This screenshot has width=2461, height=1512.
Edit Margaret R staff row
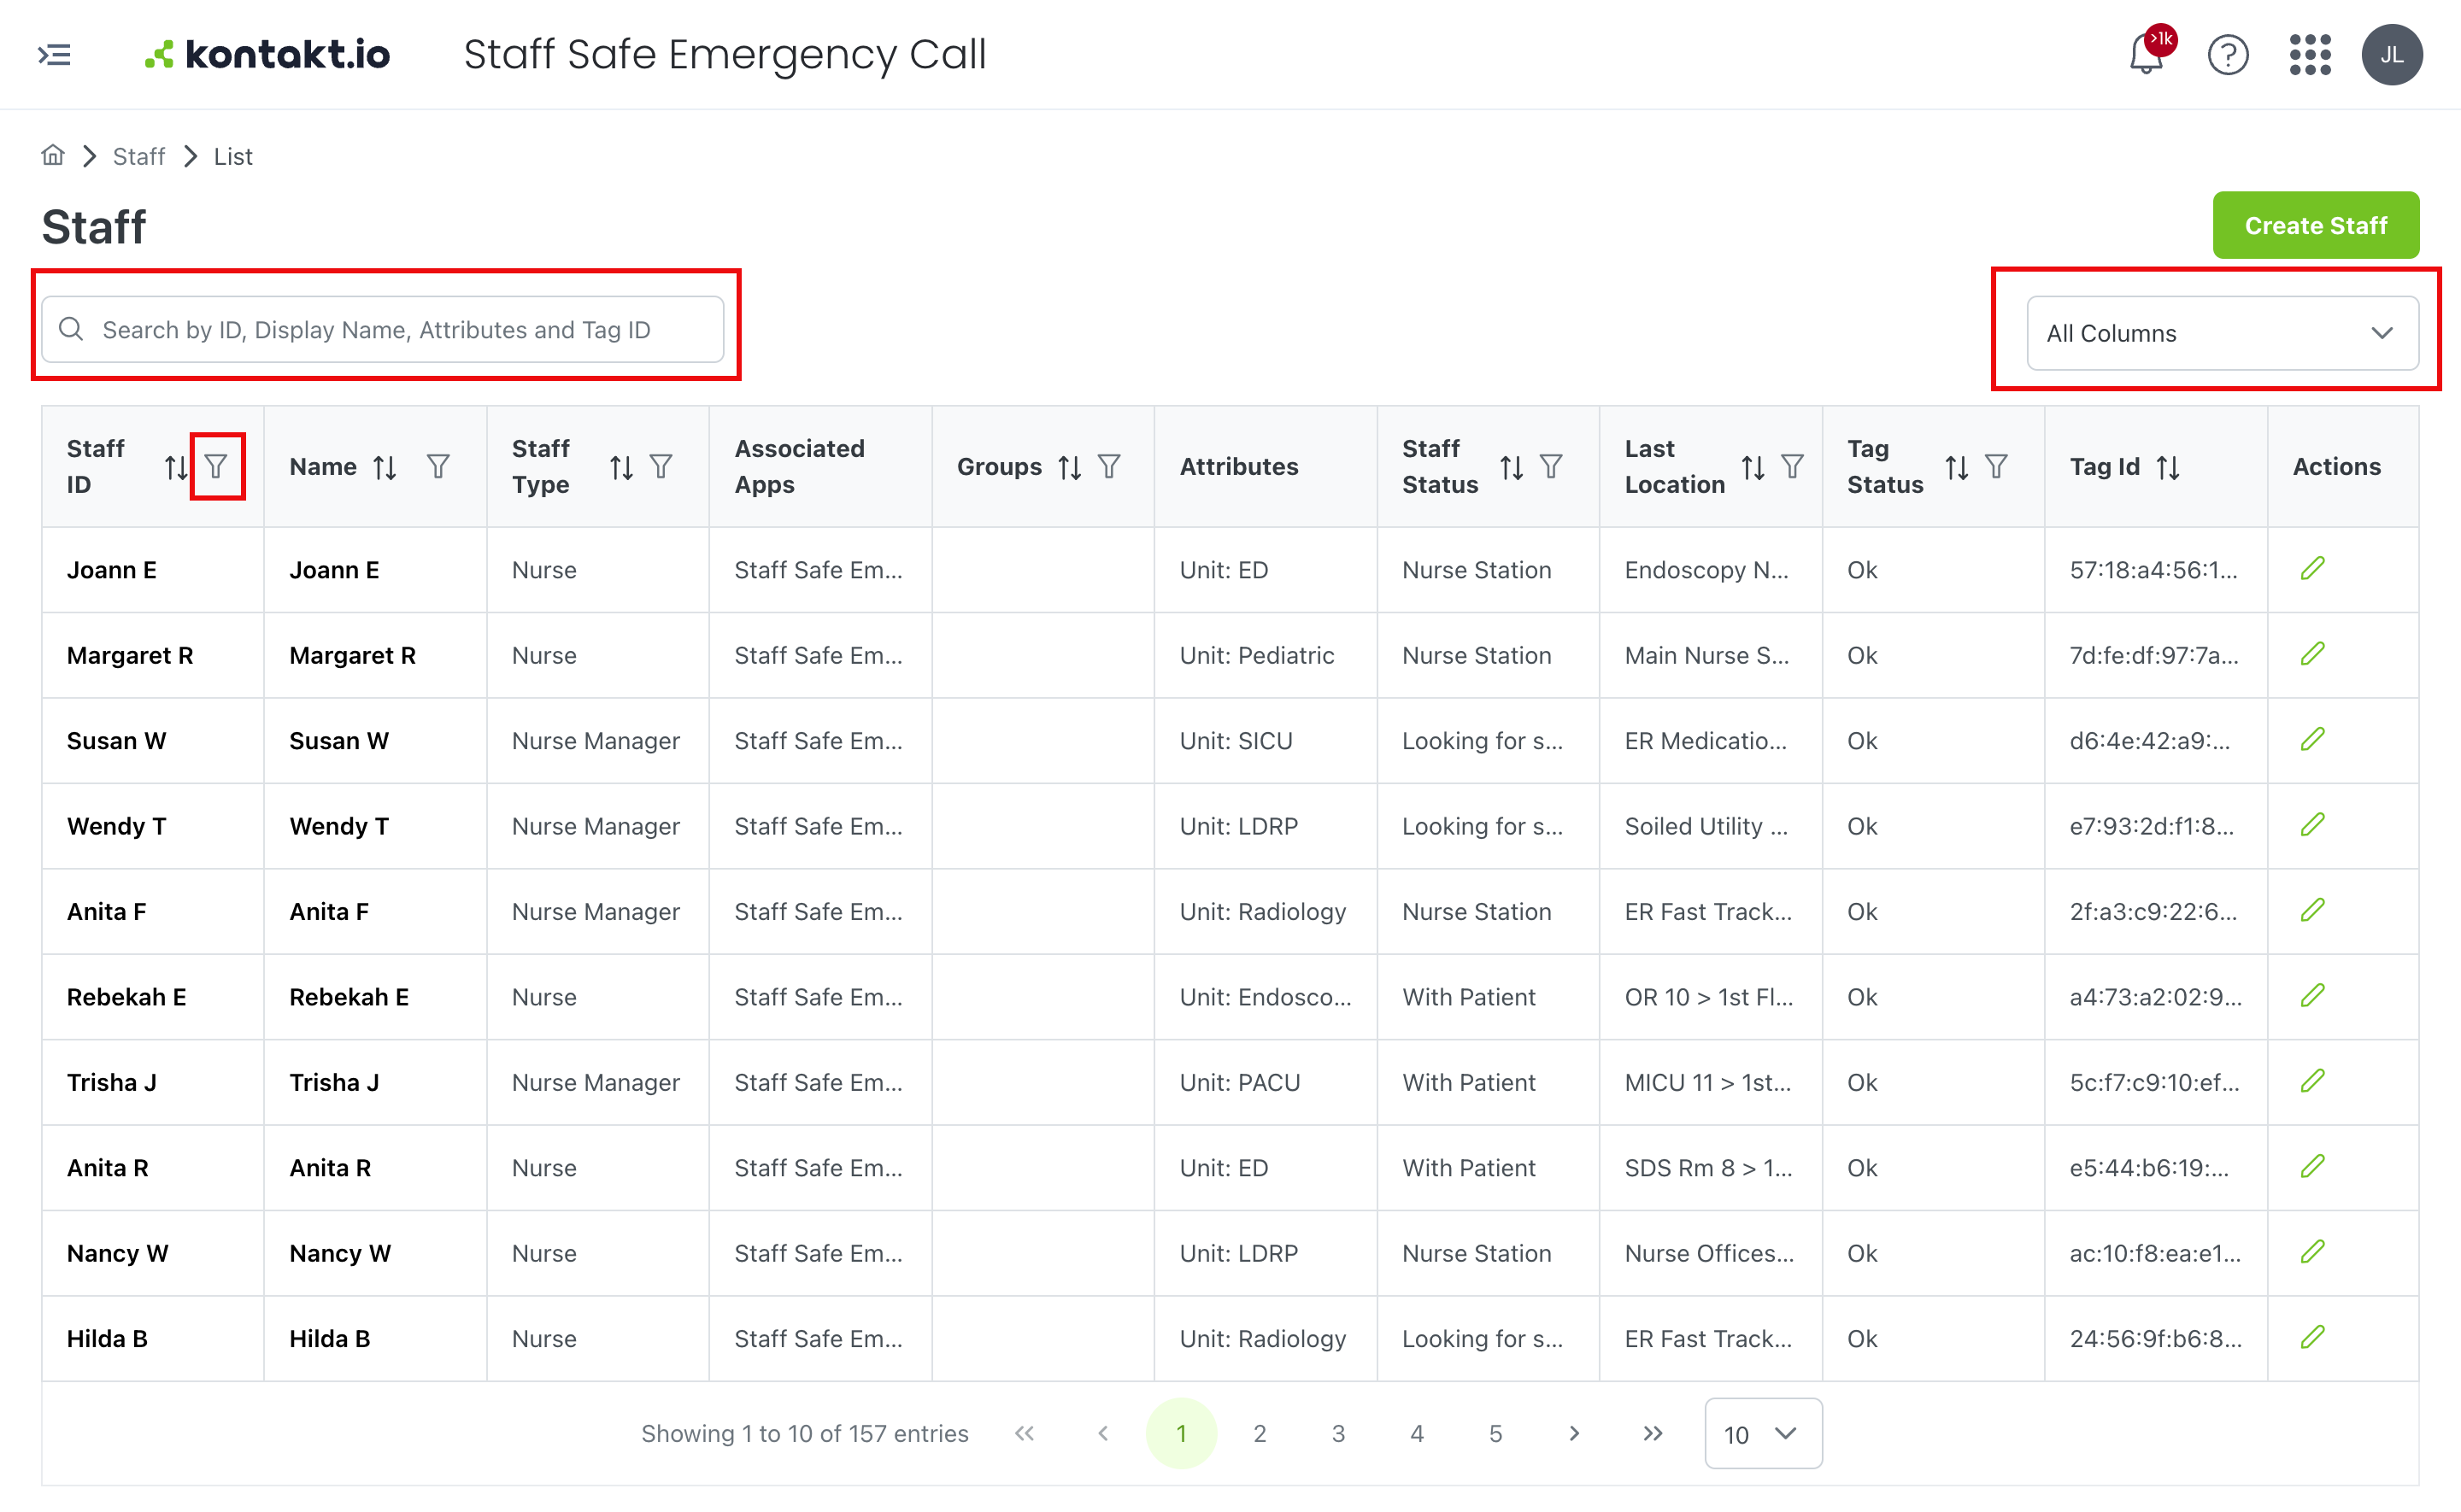click(x=2313, y=654)
